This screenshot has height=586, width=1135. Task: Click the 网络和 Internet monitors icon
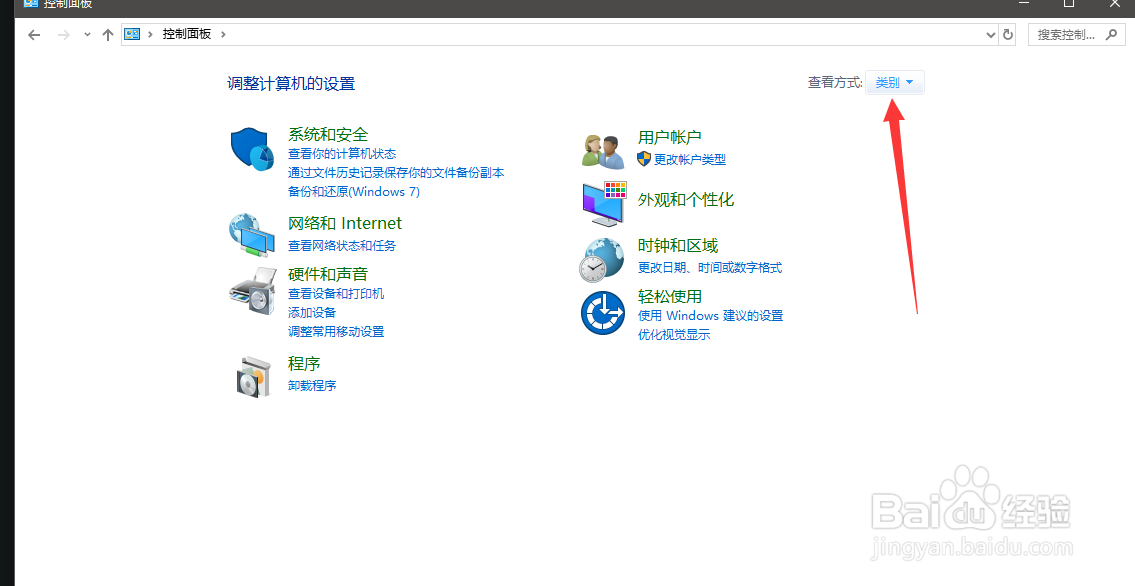252,235
